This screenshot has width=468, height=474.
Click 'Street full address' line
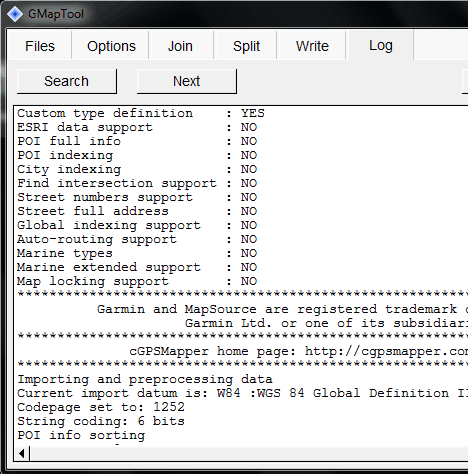[137, 211]
